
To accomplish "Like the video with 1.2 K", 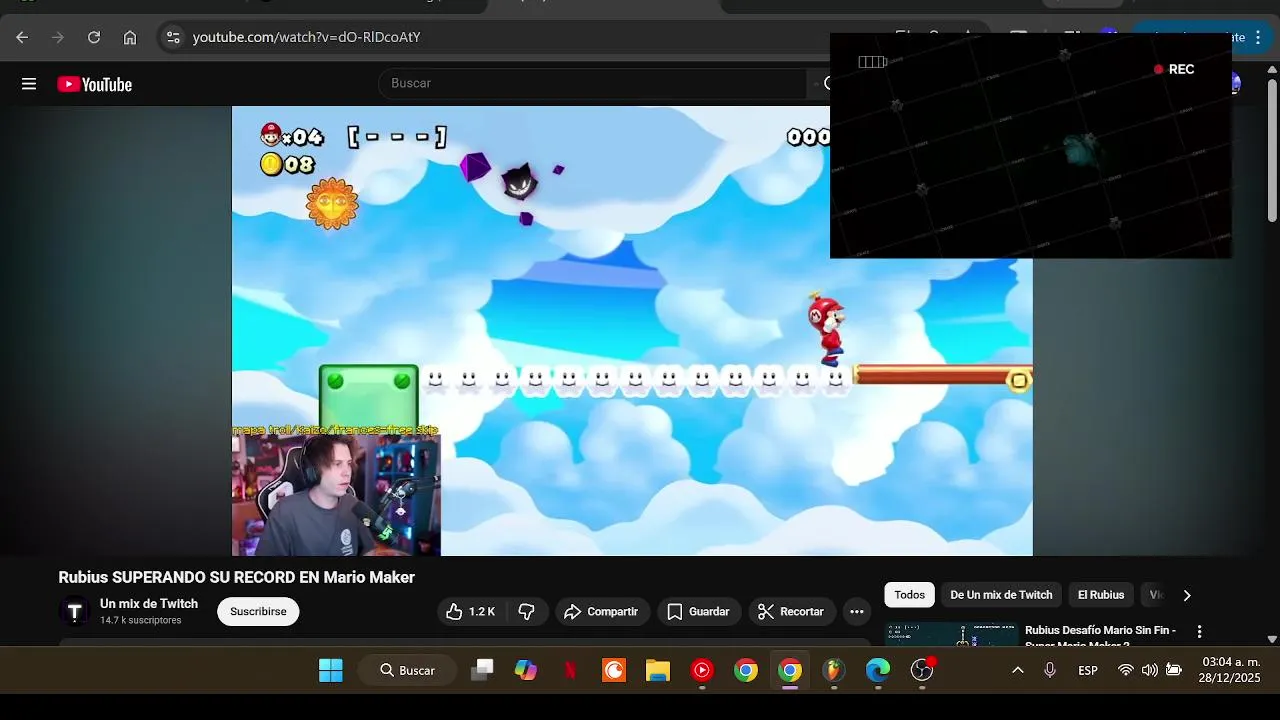I will click(x=471, y=611).
